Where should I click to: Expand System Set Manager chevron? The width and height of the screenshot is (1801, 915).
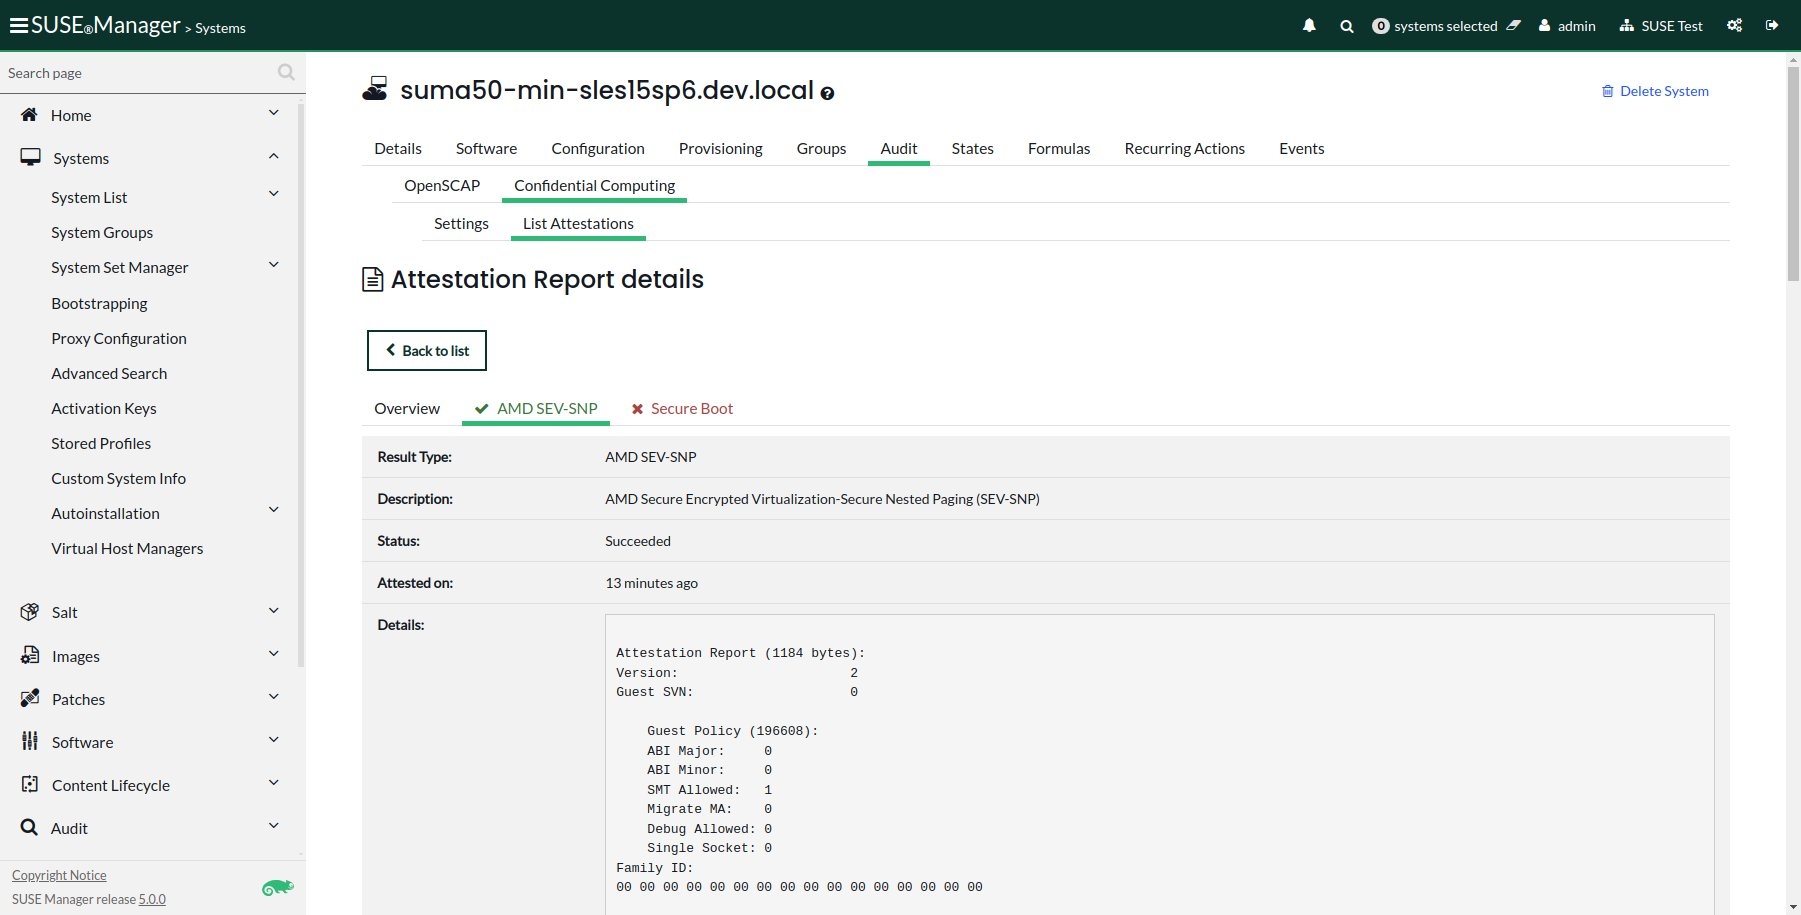(274, 265)
